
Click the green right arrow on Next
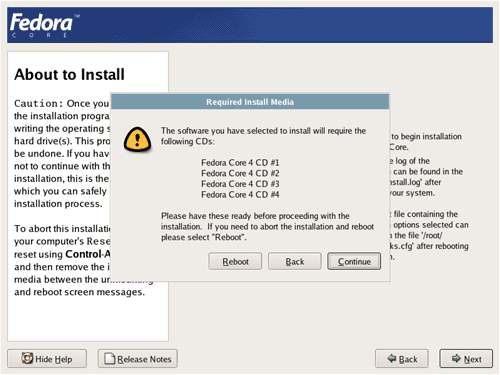tap(456, 358)
